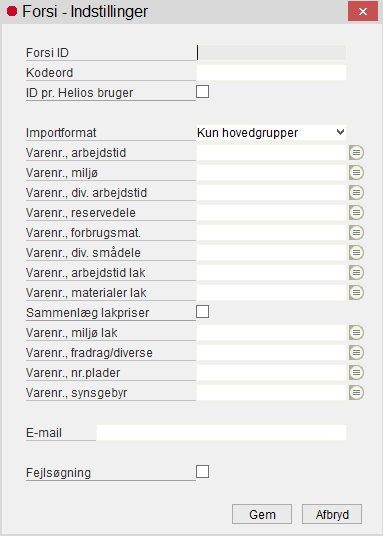Image resolution: width=383 pixels, height=536 pixels.
Task: Open lookup for Varenr., materialer lak
Action: [356, 293]
